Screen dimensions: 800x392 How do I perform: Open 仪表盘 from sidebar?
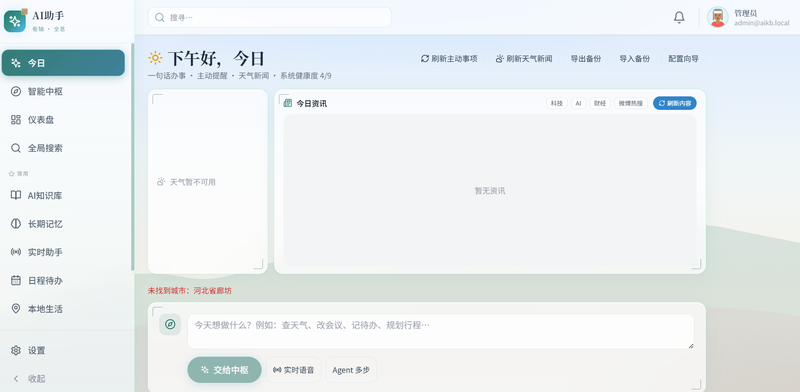click(63, 119)
